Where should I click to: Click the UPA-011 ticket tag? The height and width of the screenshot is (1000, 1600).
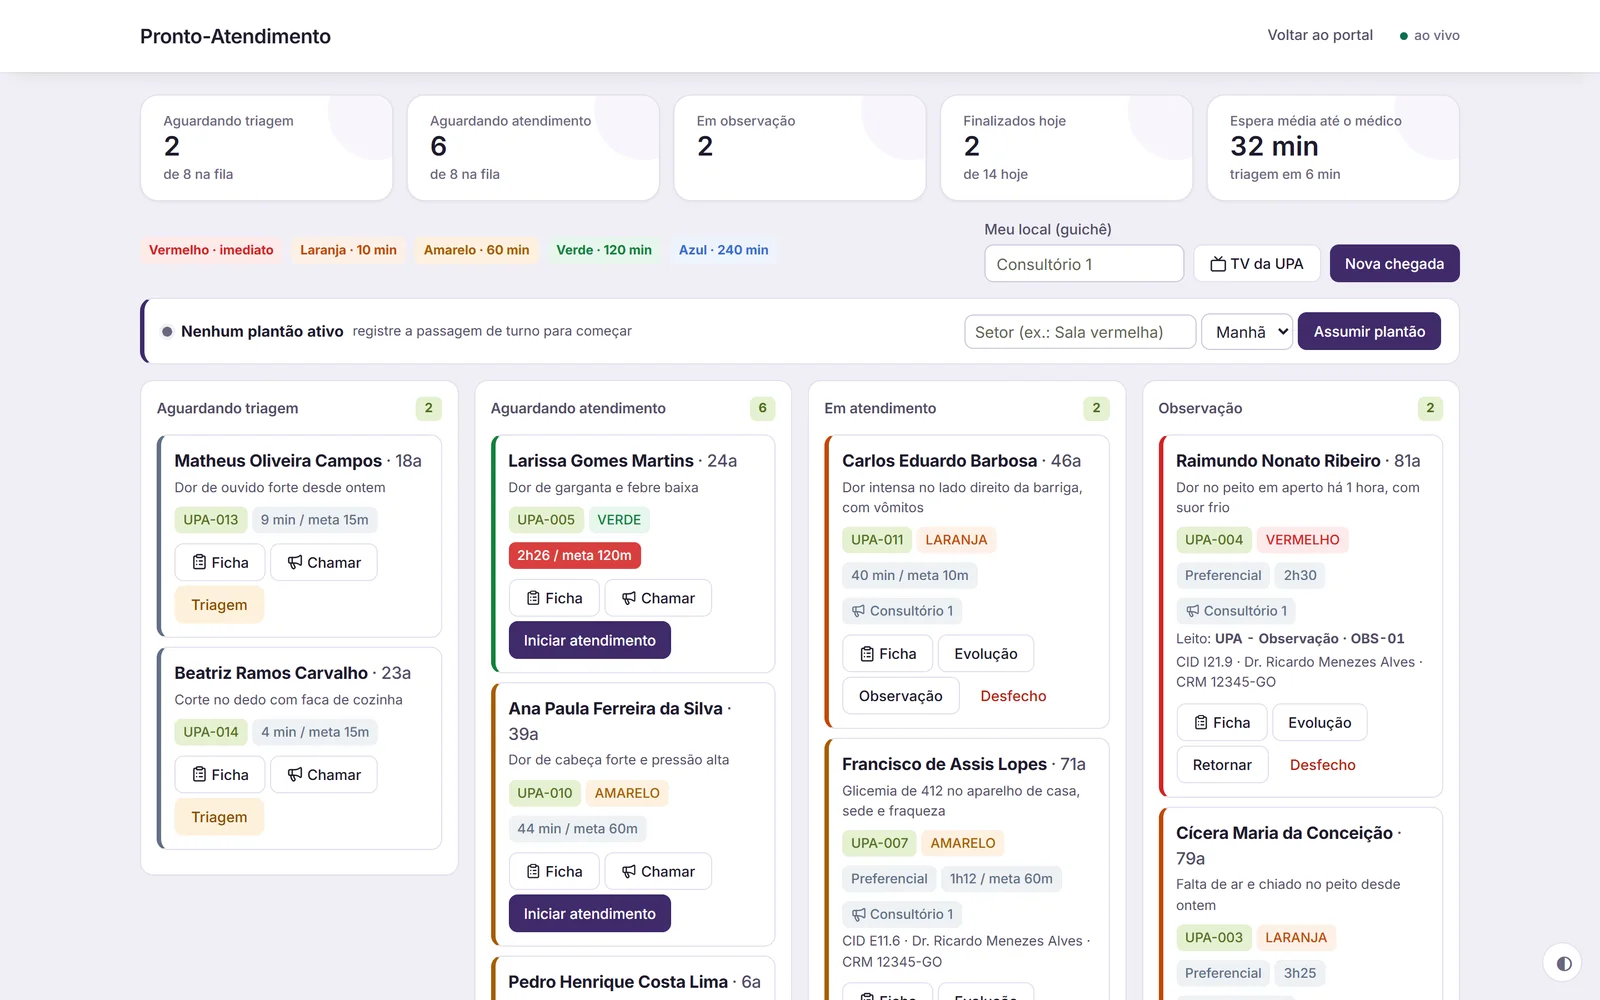click(x=877, y=540)
